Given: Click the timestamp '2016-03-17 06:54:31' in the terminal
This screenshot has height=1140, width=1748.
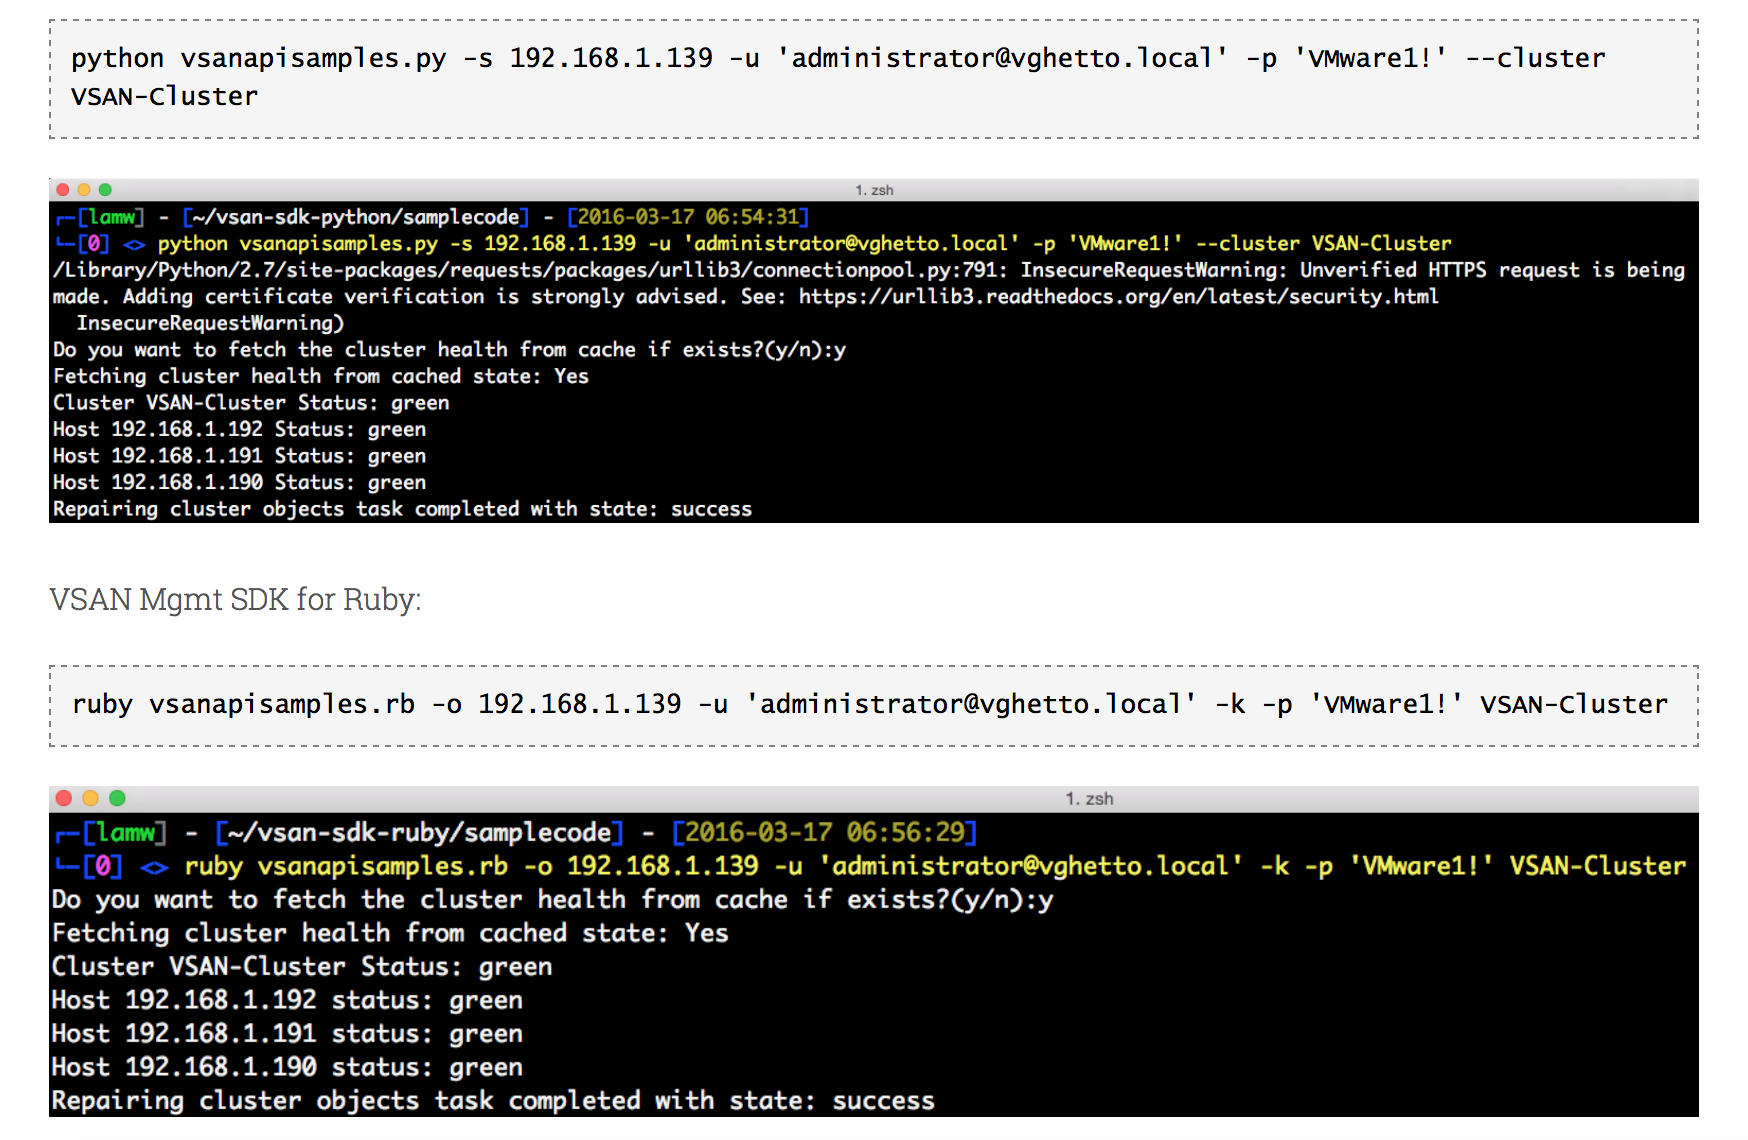Looking at the screenshot, I should (x=688, y=217).
